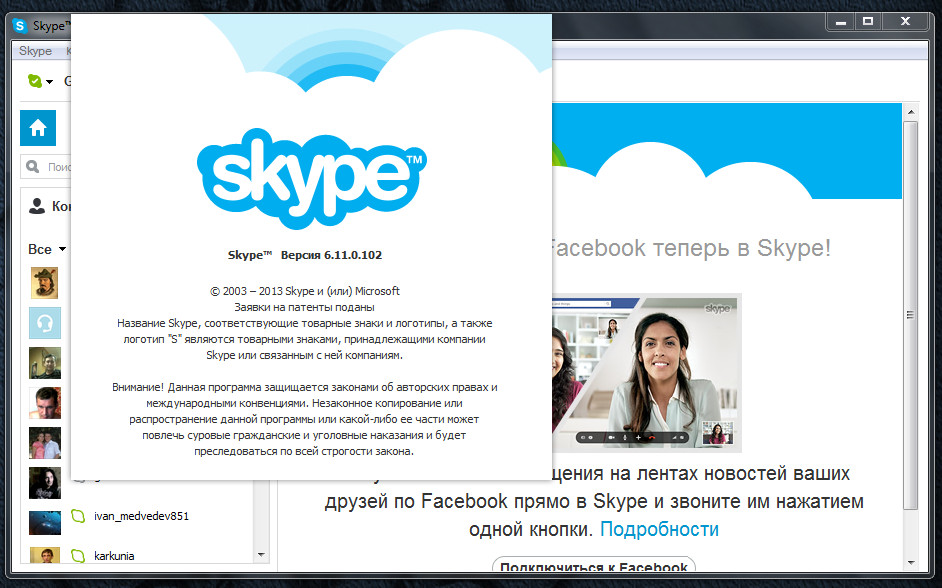Click the Home icon button
Screen dimensions: 942x588
tap(38, 128)
